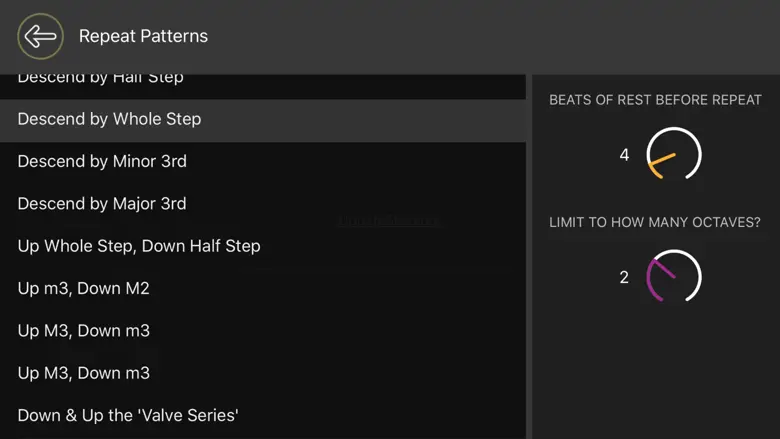The height and width of the screenshot is (439, 780).
Task: Click 'LIMIT TO HOW MANY OCTAVES?' label
Action: (x=655, y=222)
